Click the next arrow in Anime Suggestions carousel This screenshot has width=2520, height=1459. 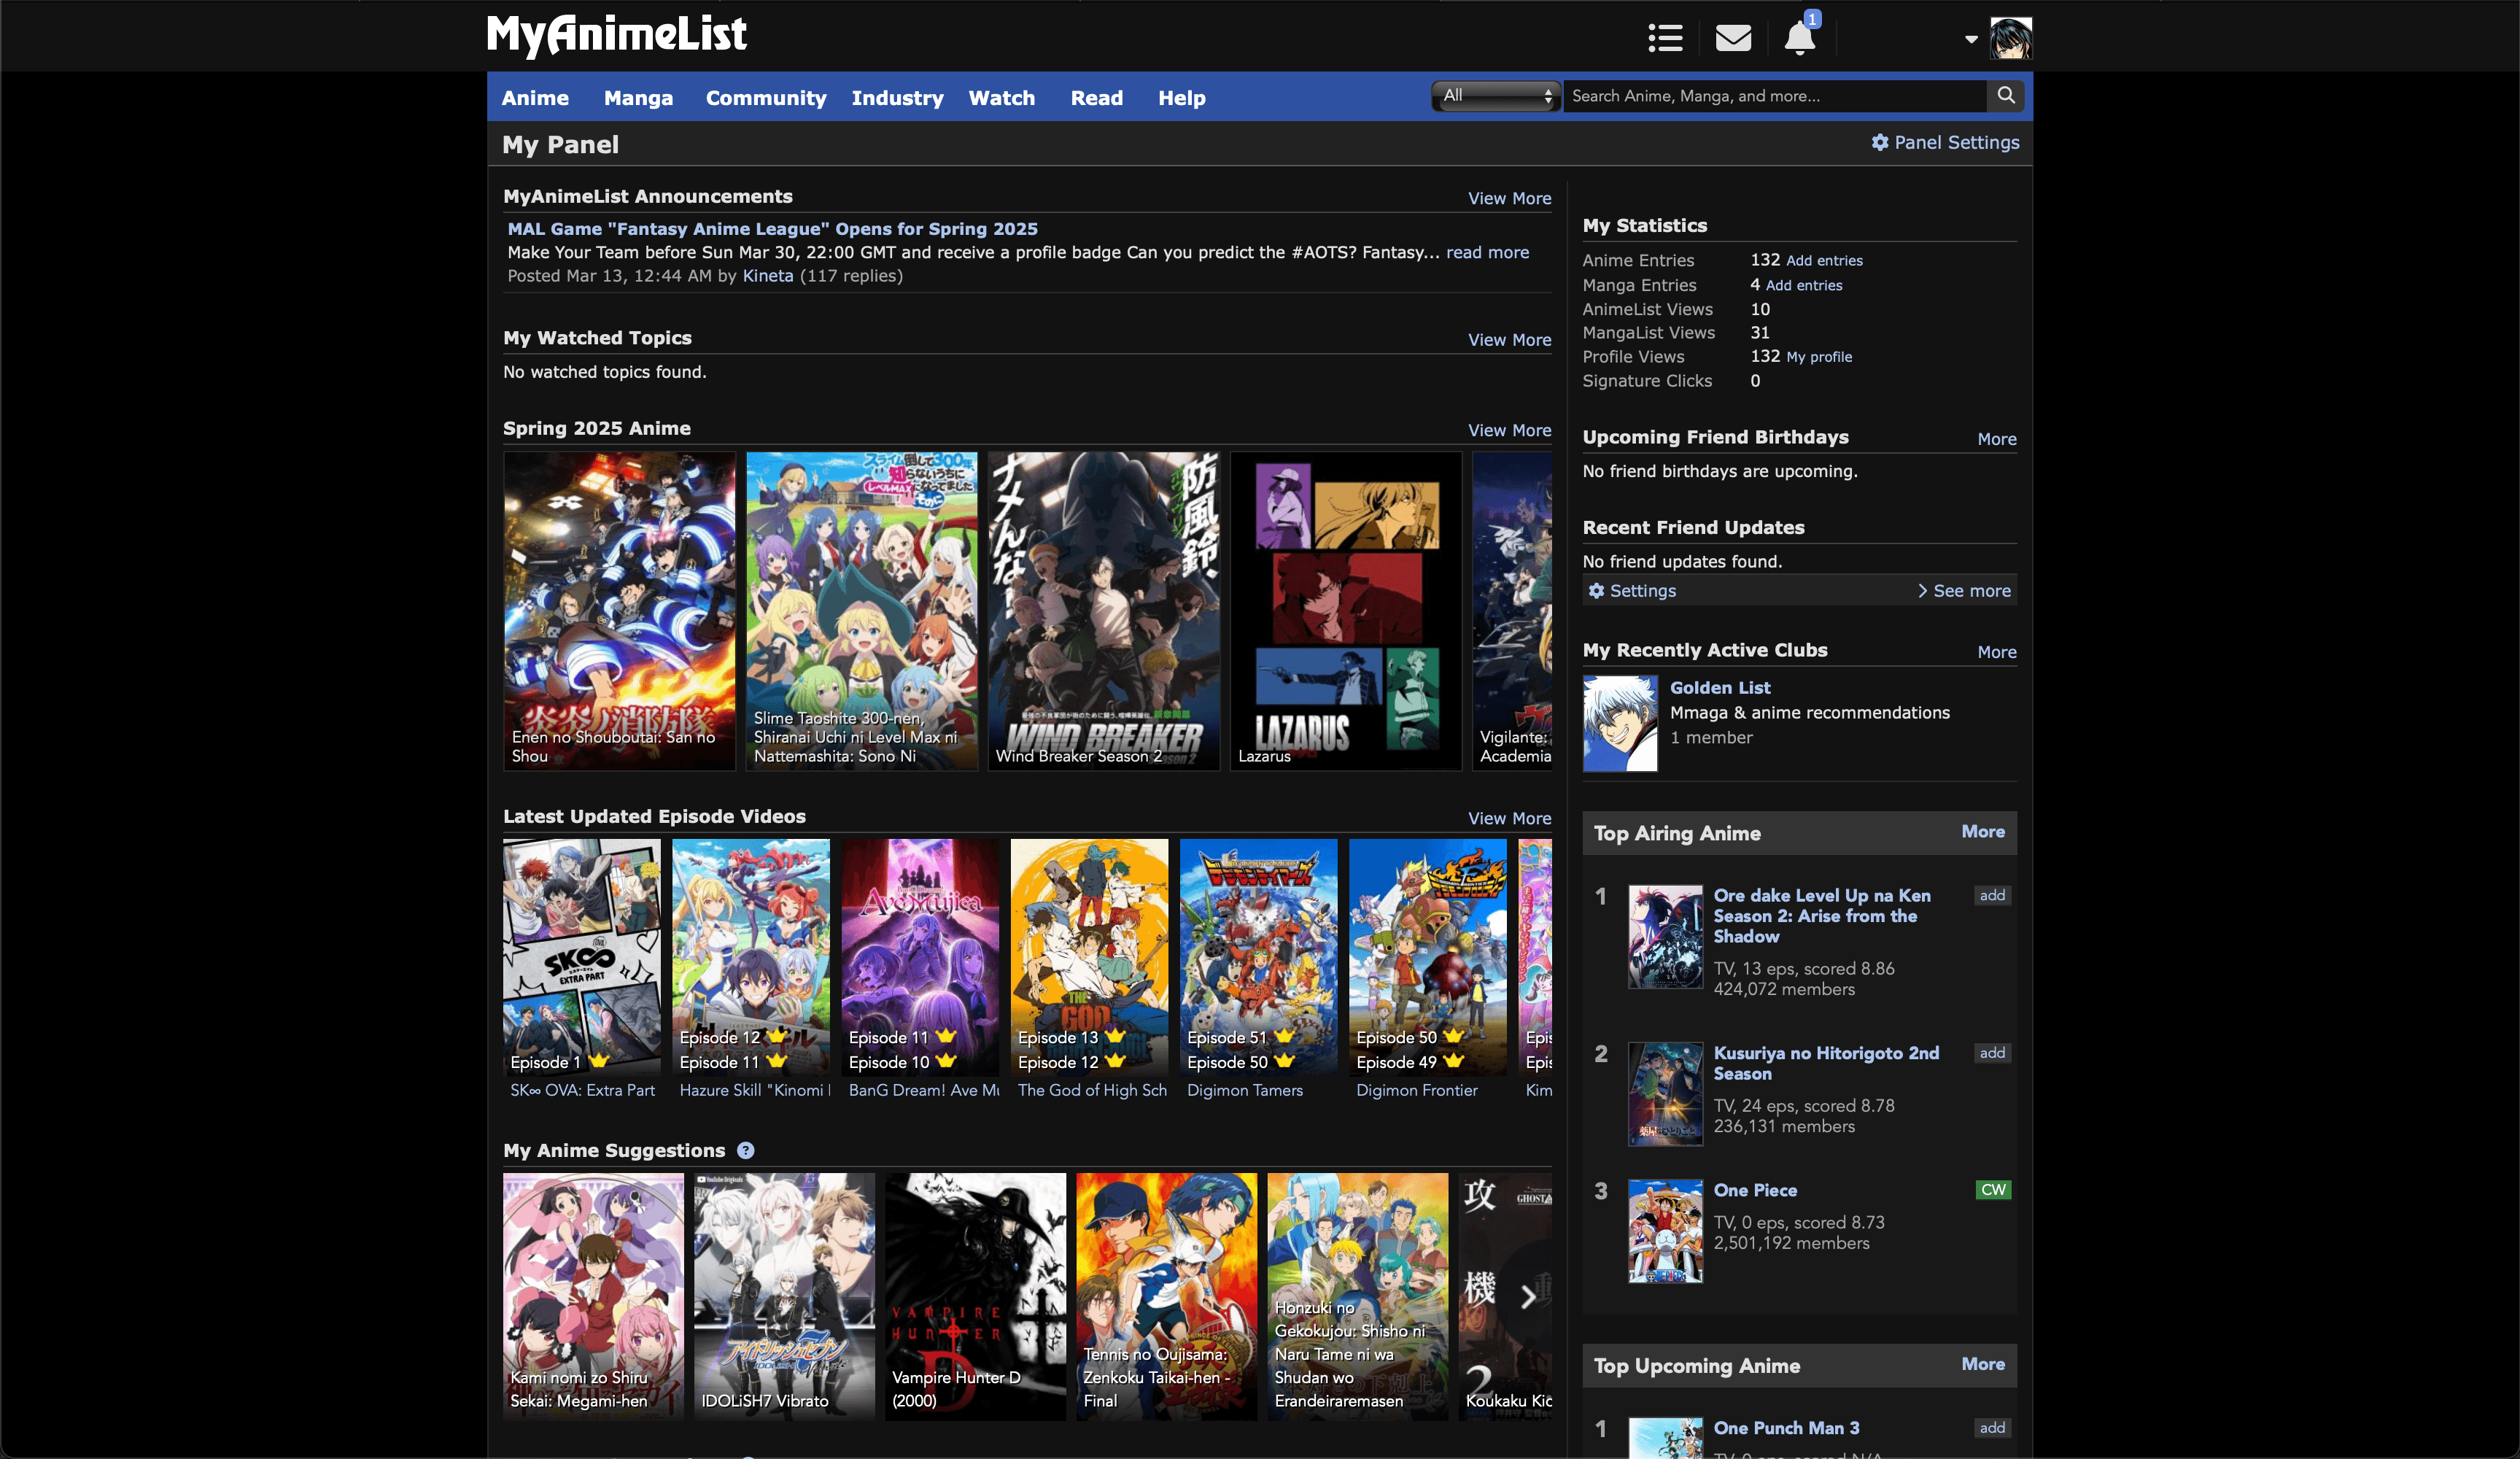[x=1527, y=1297]
